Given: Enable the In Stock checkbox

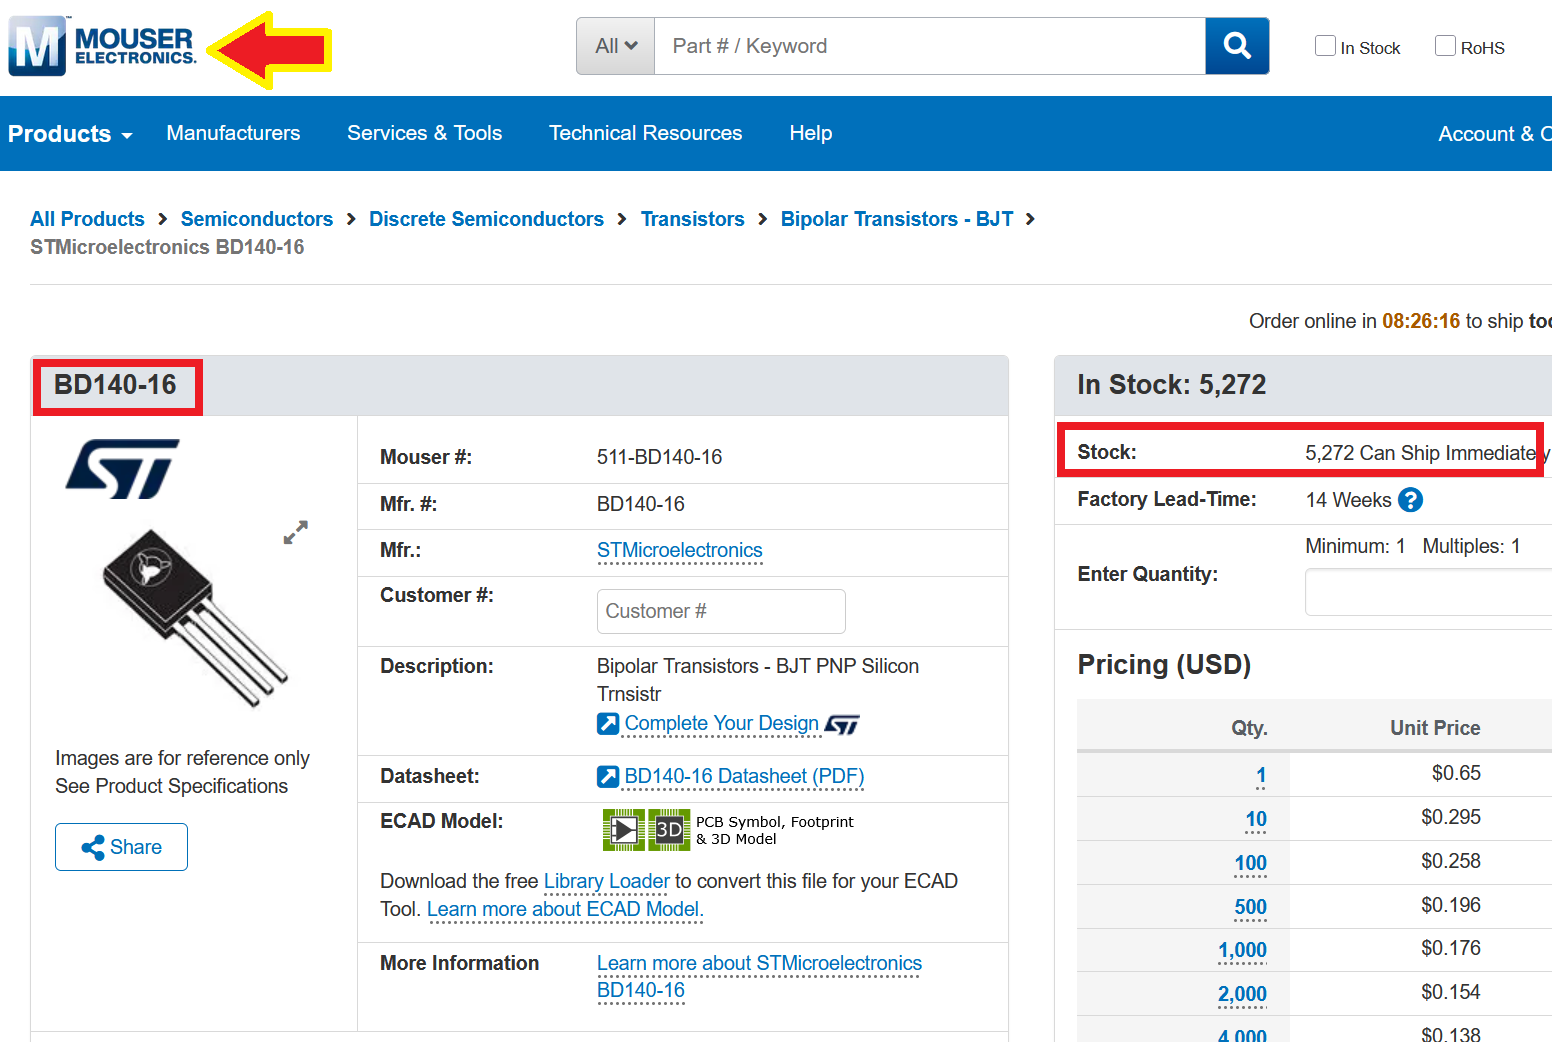Looking at the screenshot, I should tap(1325, 46).
